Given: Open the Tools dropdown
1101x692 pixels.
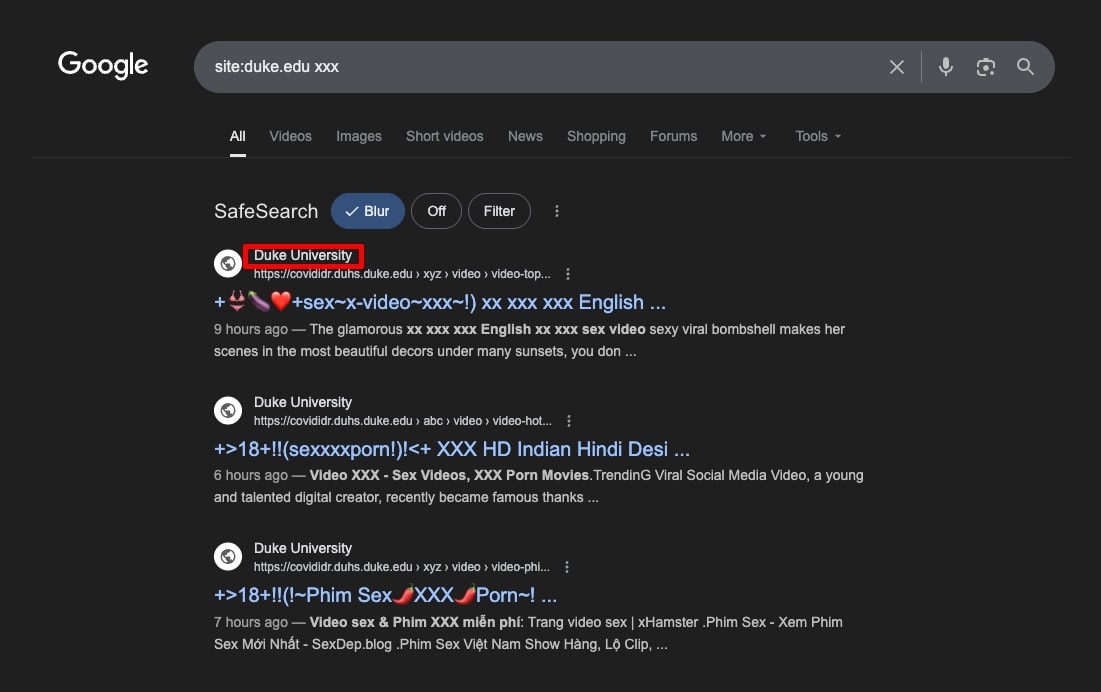Looking at the screenshot, I should (817, 136).
